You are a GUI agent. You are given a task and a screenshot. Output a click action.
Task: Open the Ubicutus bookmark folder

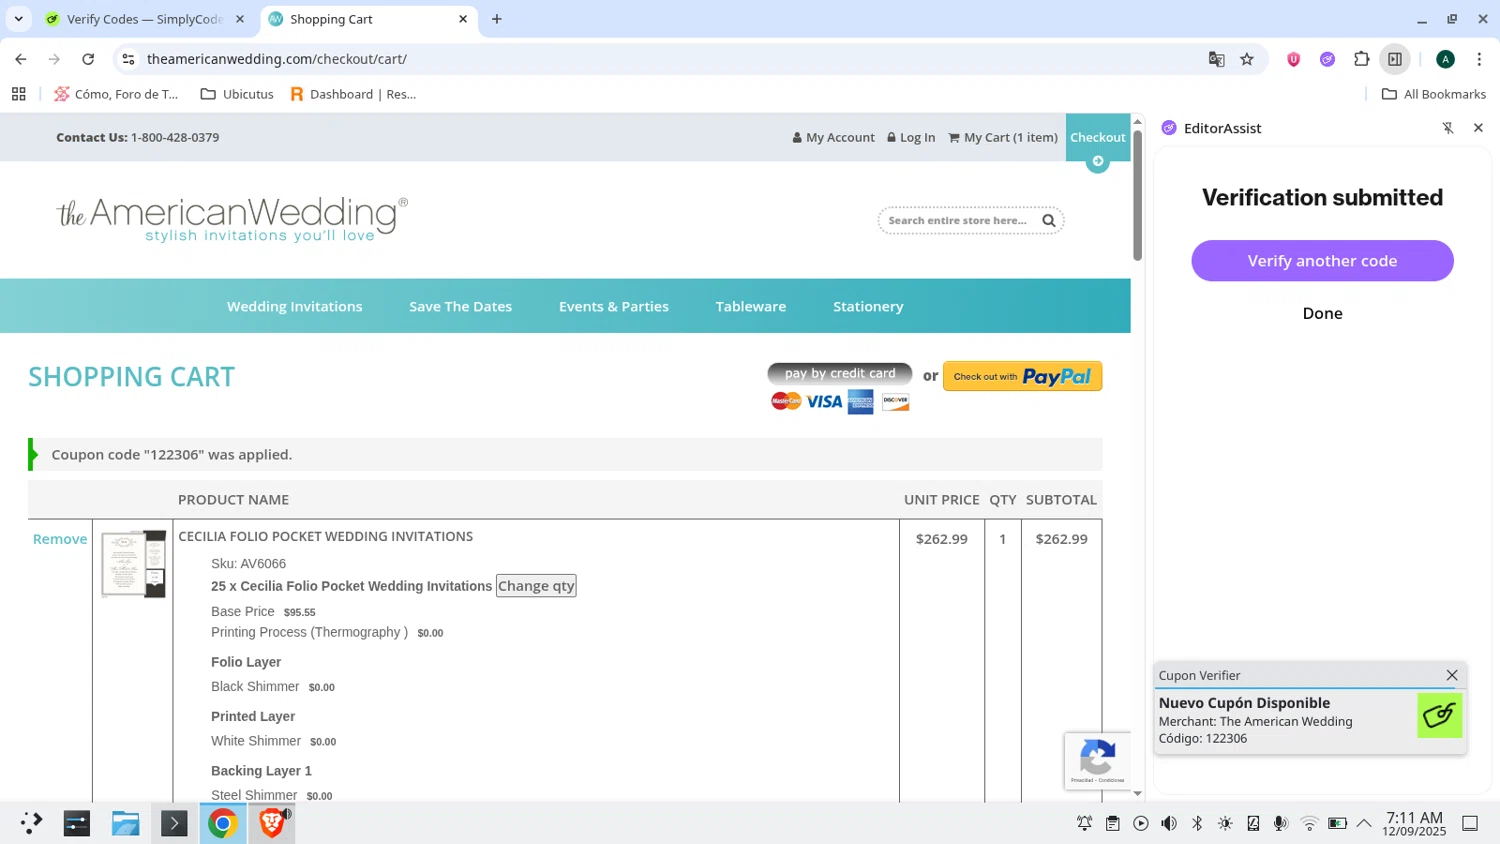pos(237,94)
